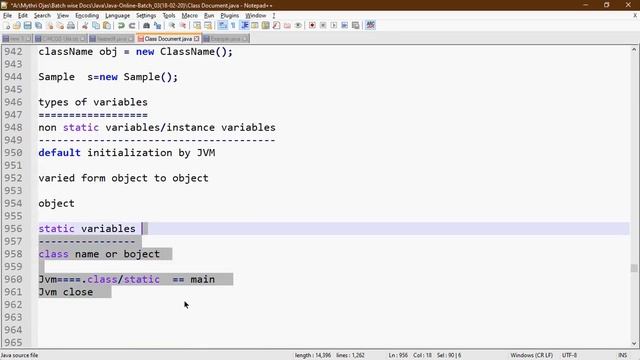Open a file using the Open icon
This screenshot has width=640, height=360.
pos(17,25)
